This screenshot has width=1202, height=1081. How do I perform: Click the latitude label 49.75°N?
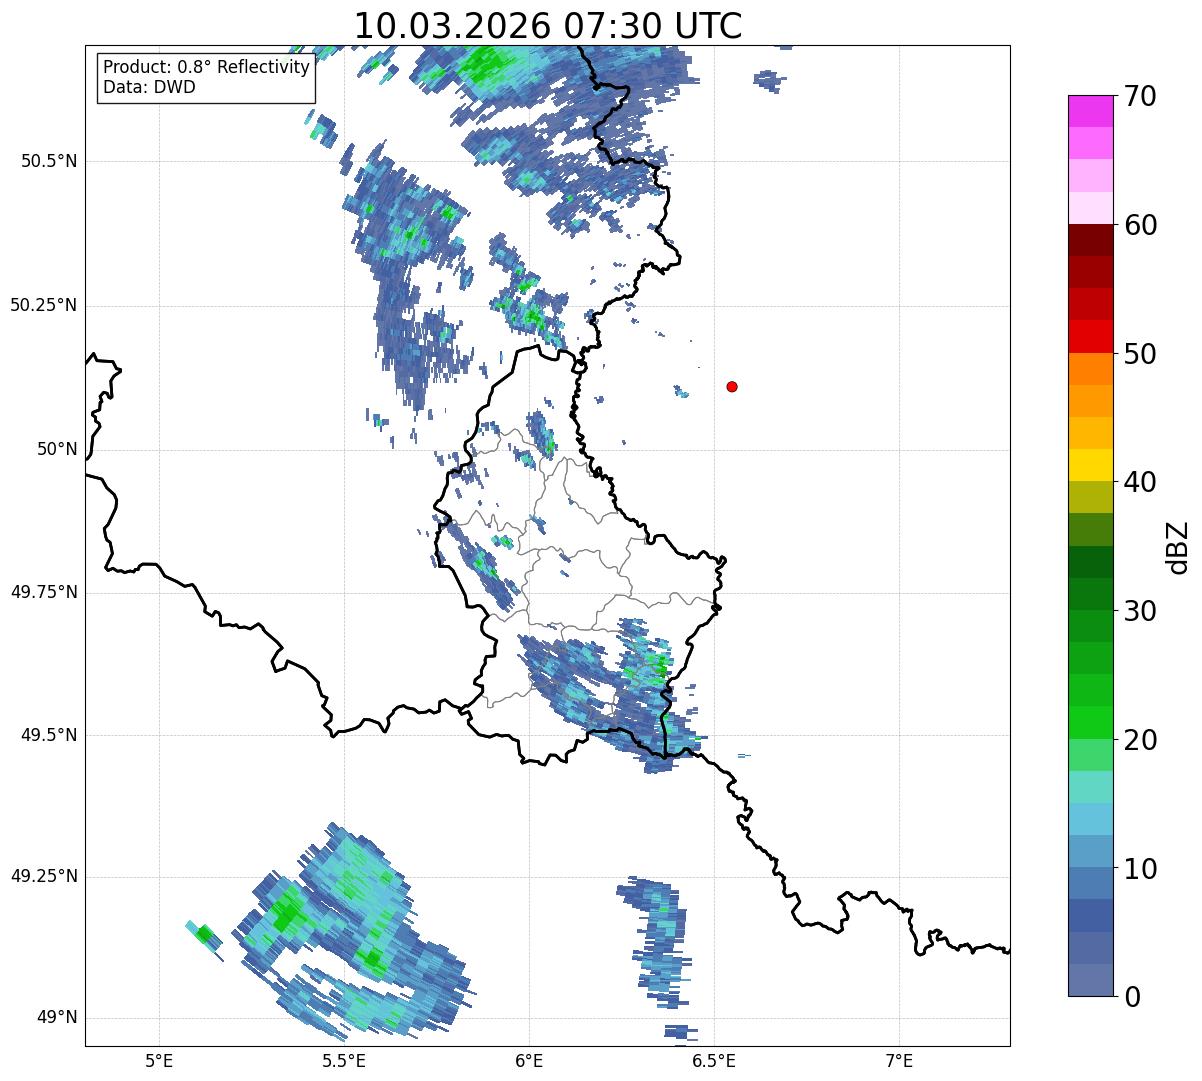pyautogui.click(x=43, y=592)
